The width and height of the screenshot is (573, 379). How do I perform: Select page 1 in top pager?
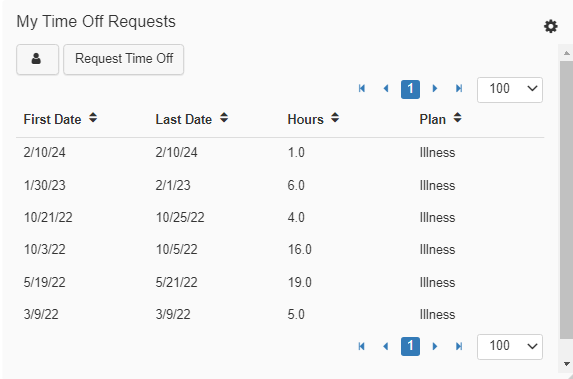coord(410,89)
